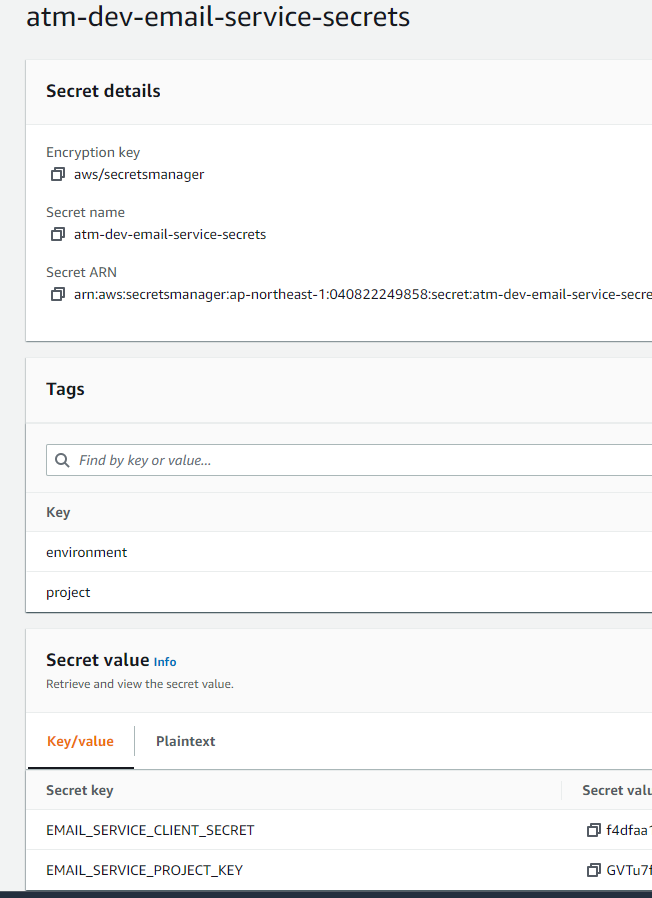652x898 pixels.
Task: Click the atm-dev-email-service-secrets page title
Action: (218, 18)
